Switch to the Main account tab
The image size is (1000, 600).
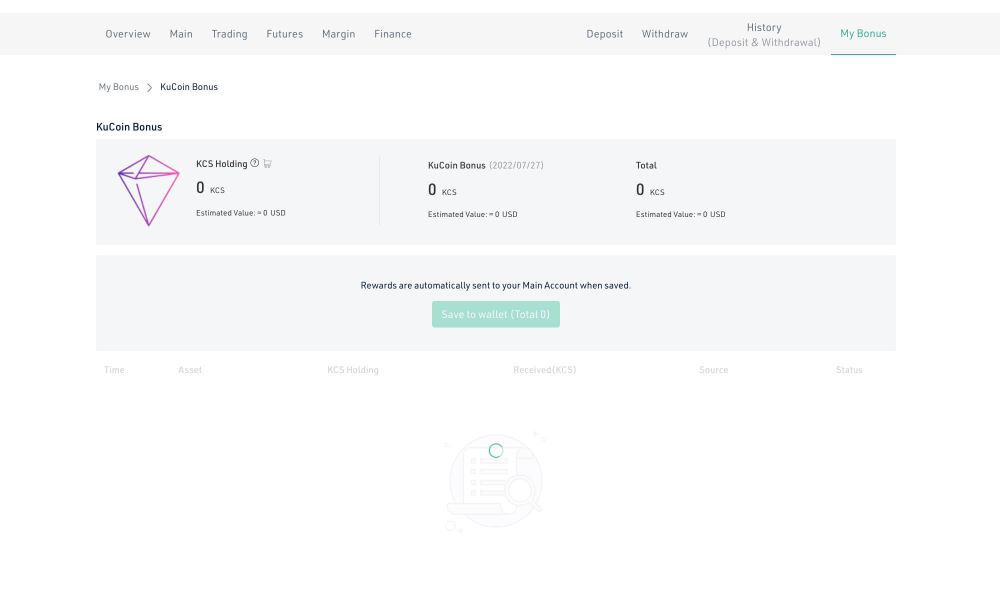point(181,34)
